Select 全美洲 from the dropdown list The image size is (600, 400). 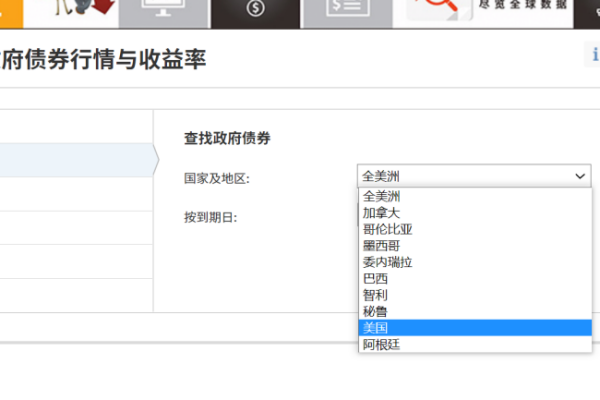coord(381,196)
